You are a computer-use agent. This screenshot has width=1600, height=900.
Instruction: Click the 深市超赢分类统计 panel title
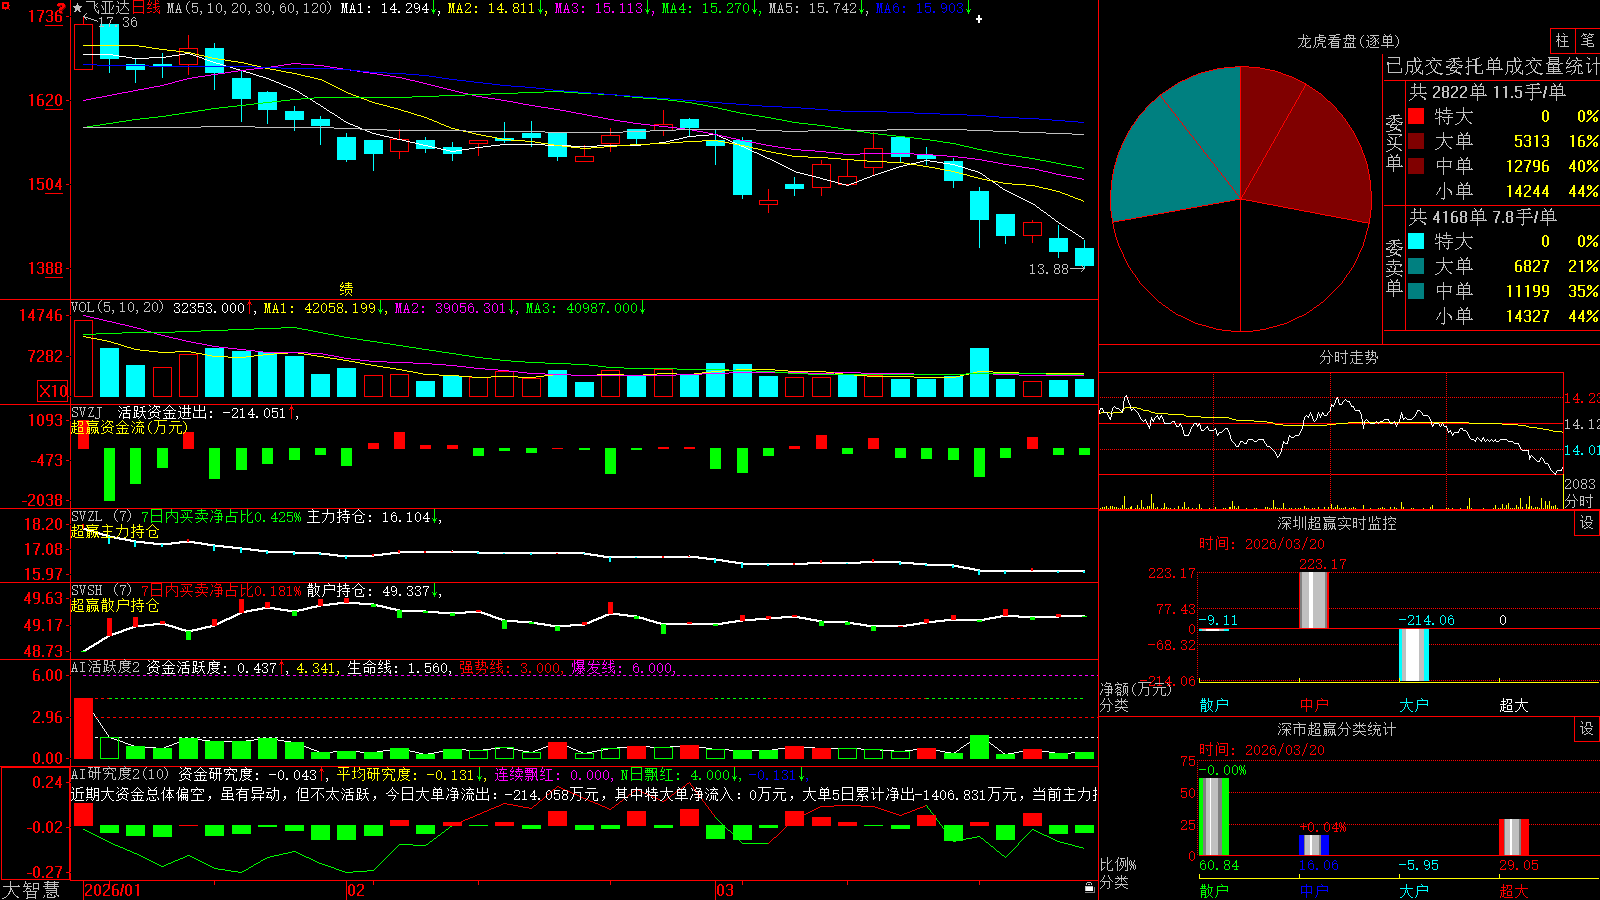(x=1336, y=729)
